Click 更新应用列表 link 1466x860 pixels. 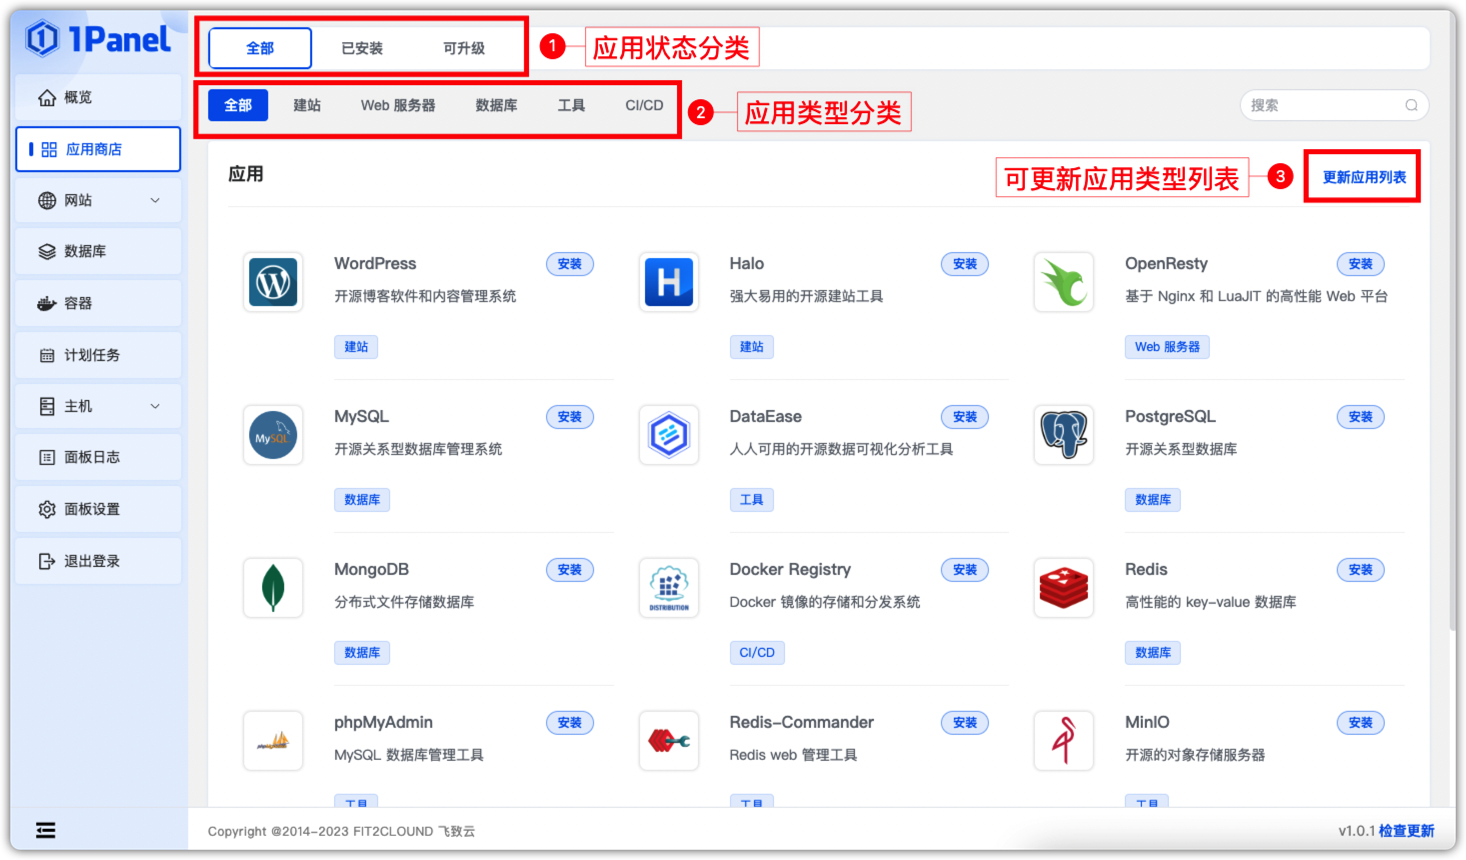coord(1364,177)
